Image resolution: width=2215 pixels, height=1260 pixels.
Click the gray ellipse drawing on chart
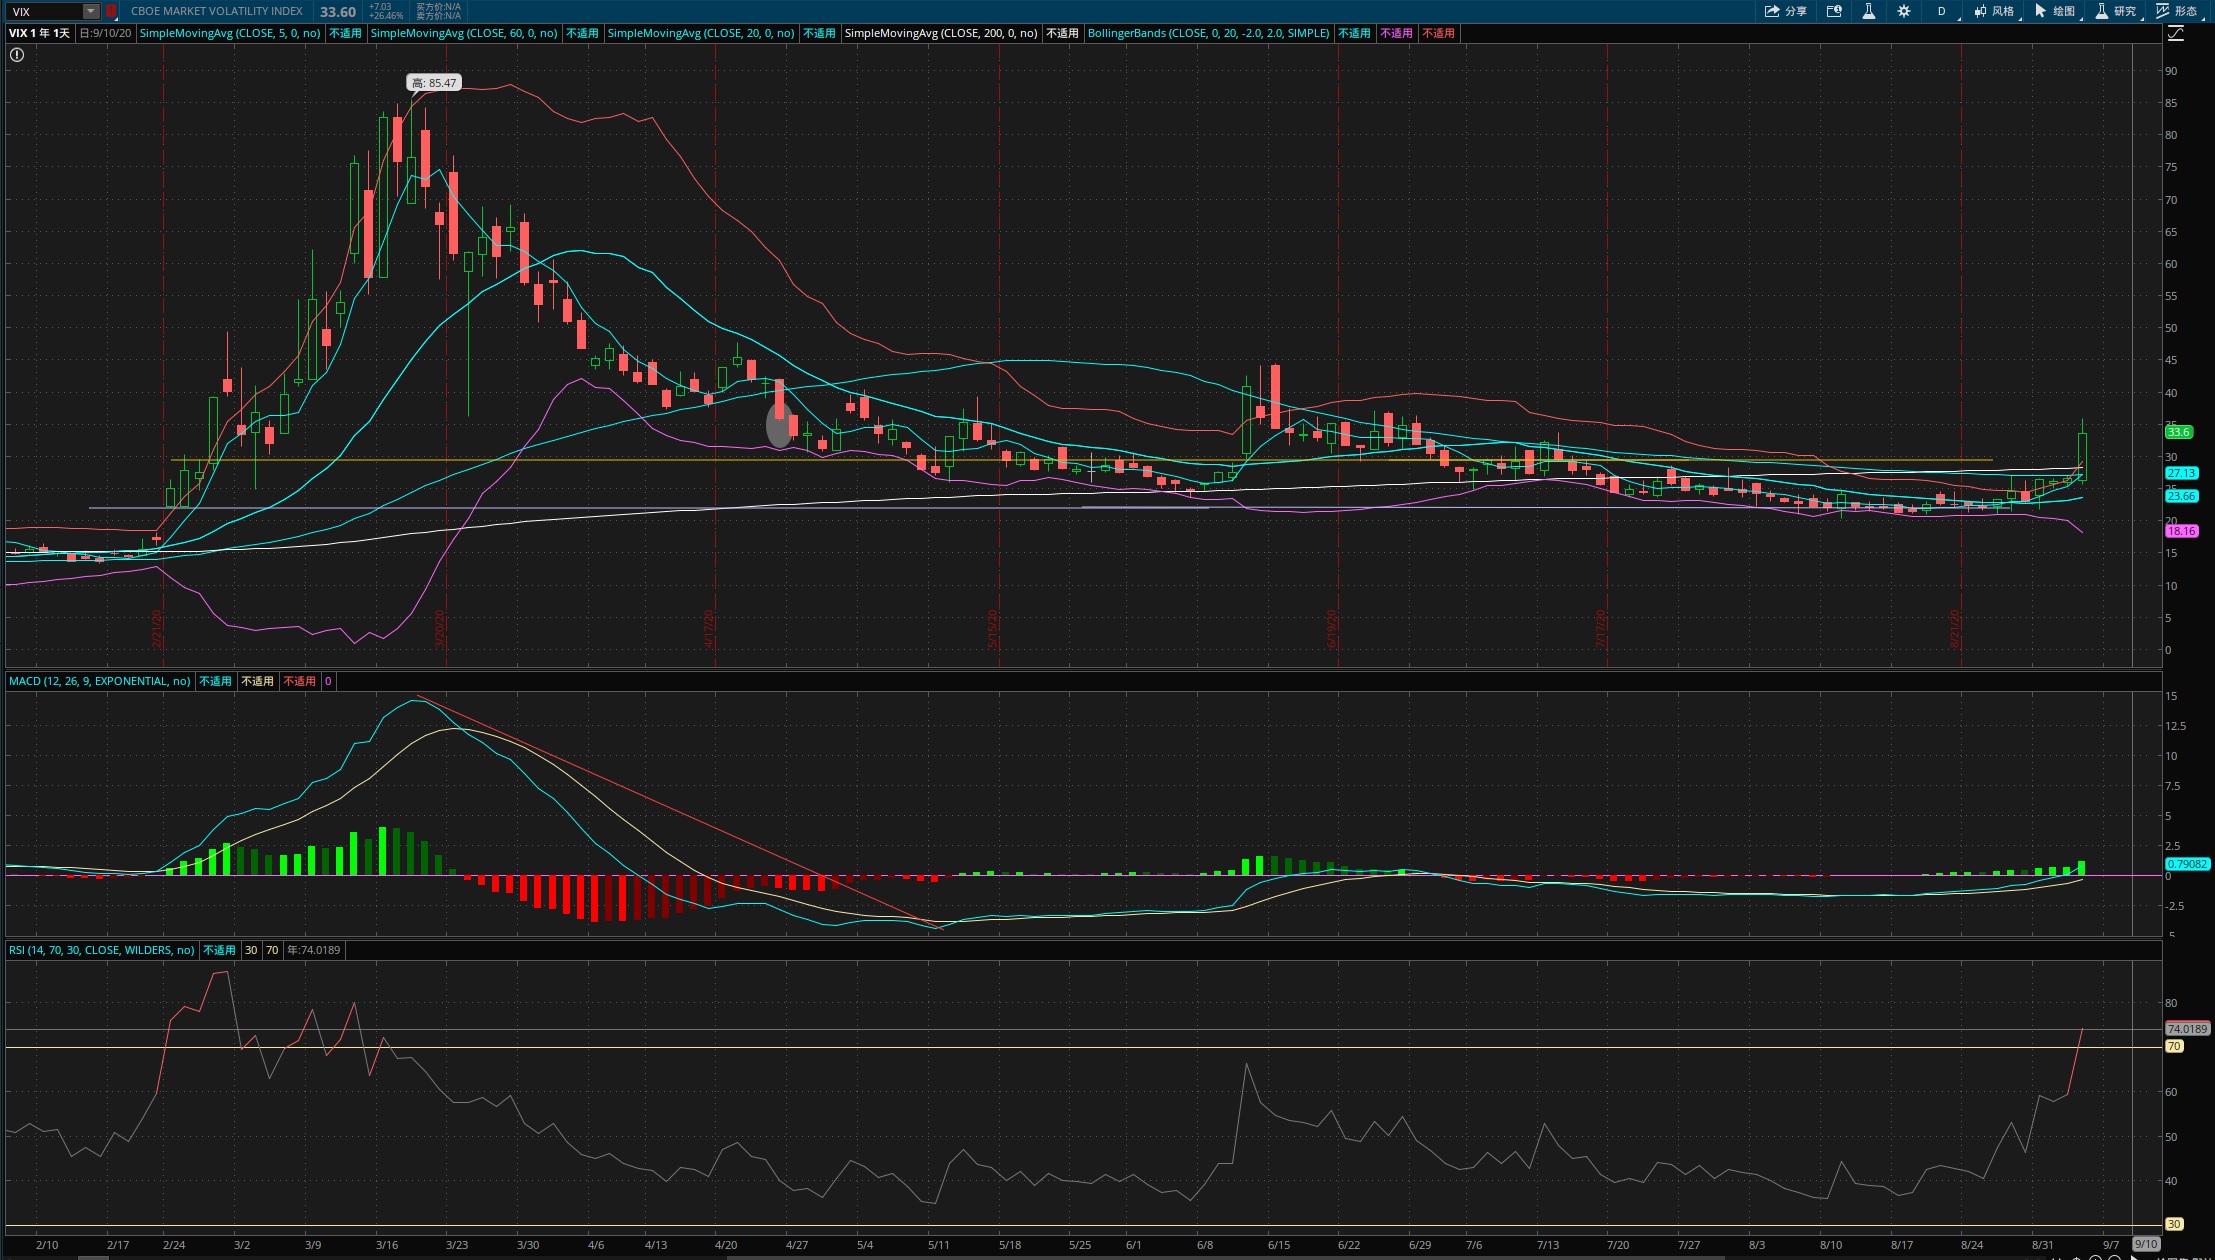click(x=780, y=424)
